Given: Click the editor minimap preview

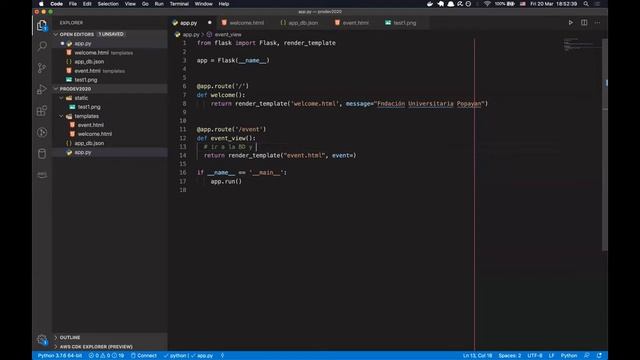Looking at the screenshot, I should tap(582, 44).
